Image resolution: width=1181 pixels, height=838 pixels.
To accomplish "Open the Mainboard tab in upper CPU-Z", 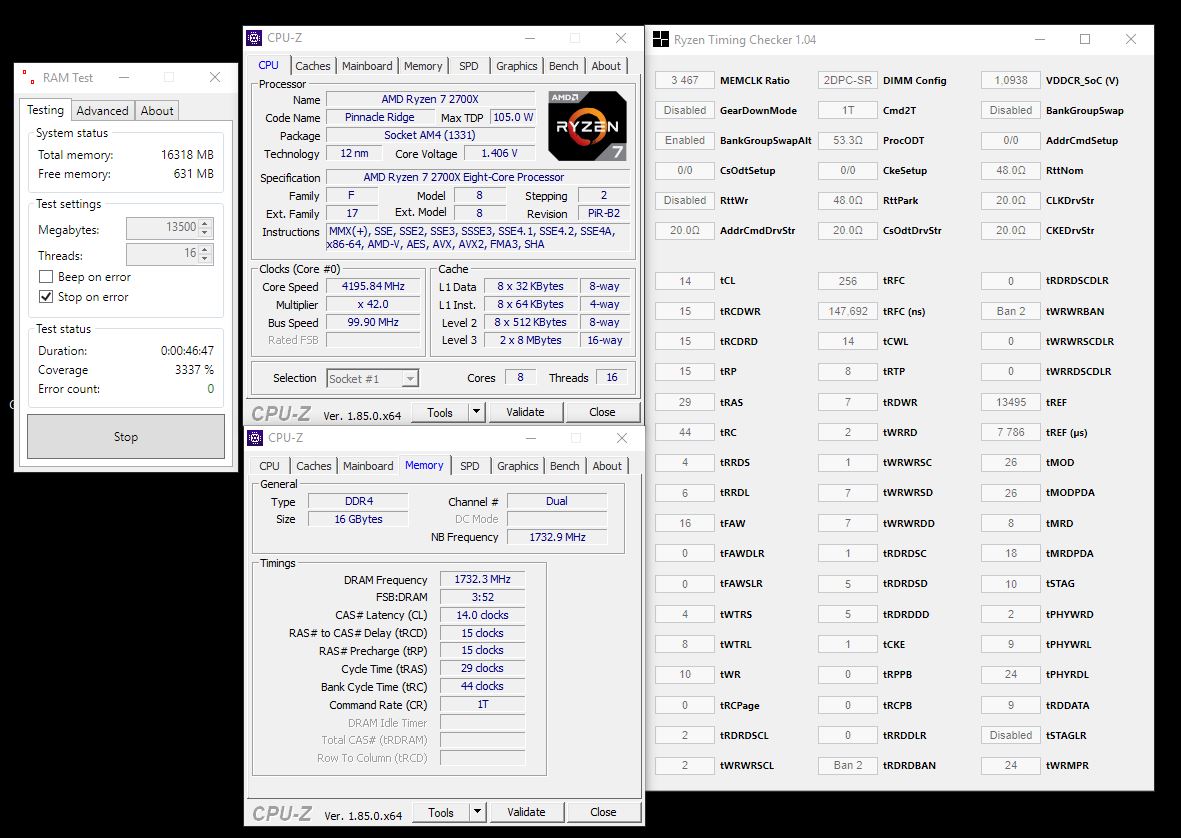I will pos(367,66).
